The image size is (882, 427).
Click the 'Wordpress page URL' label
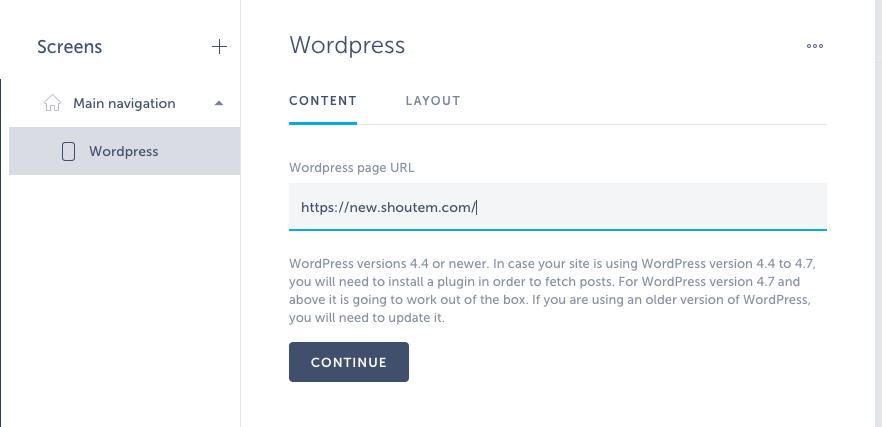pos(352,168)
